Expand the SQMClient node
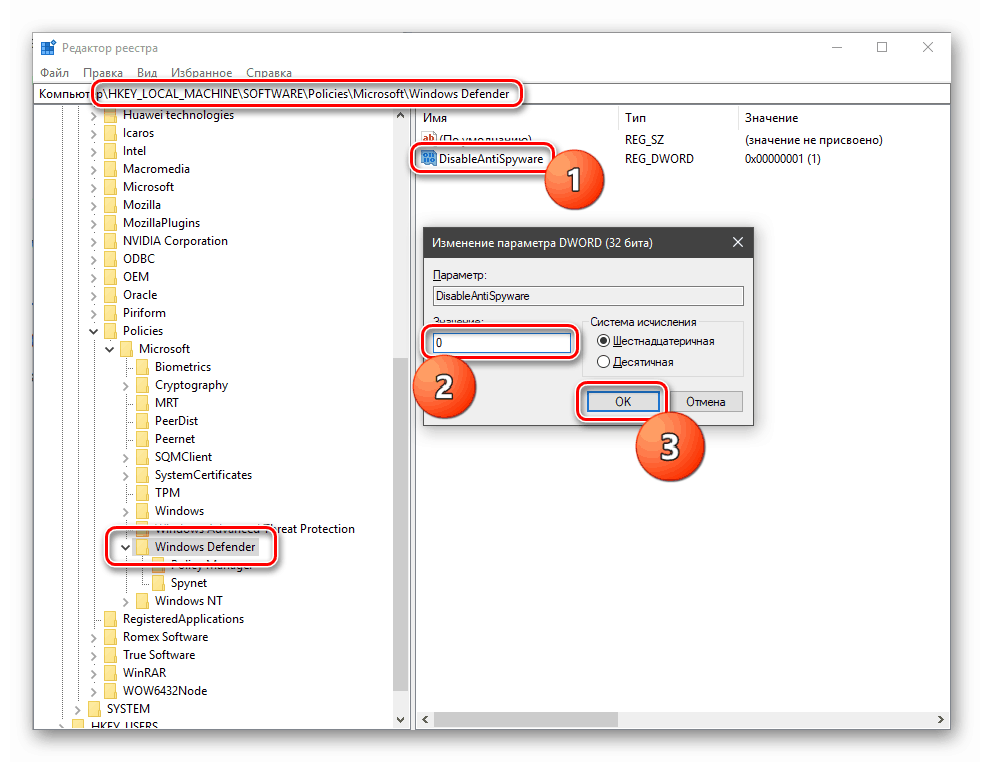The height and width of the screenshot is (762, 983). pos(125,458)
